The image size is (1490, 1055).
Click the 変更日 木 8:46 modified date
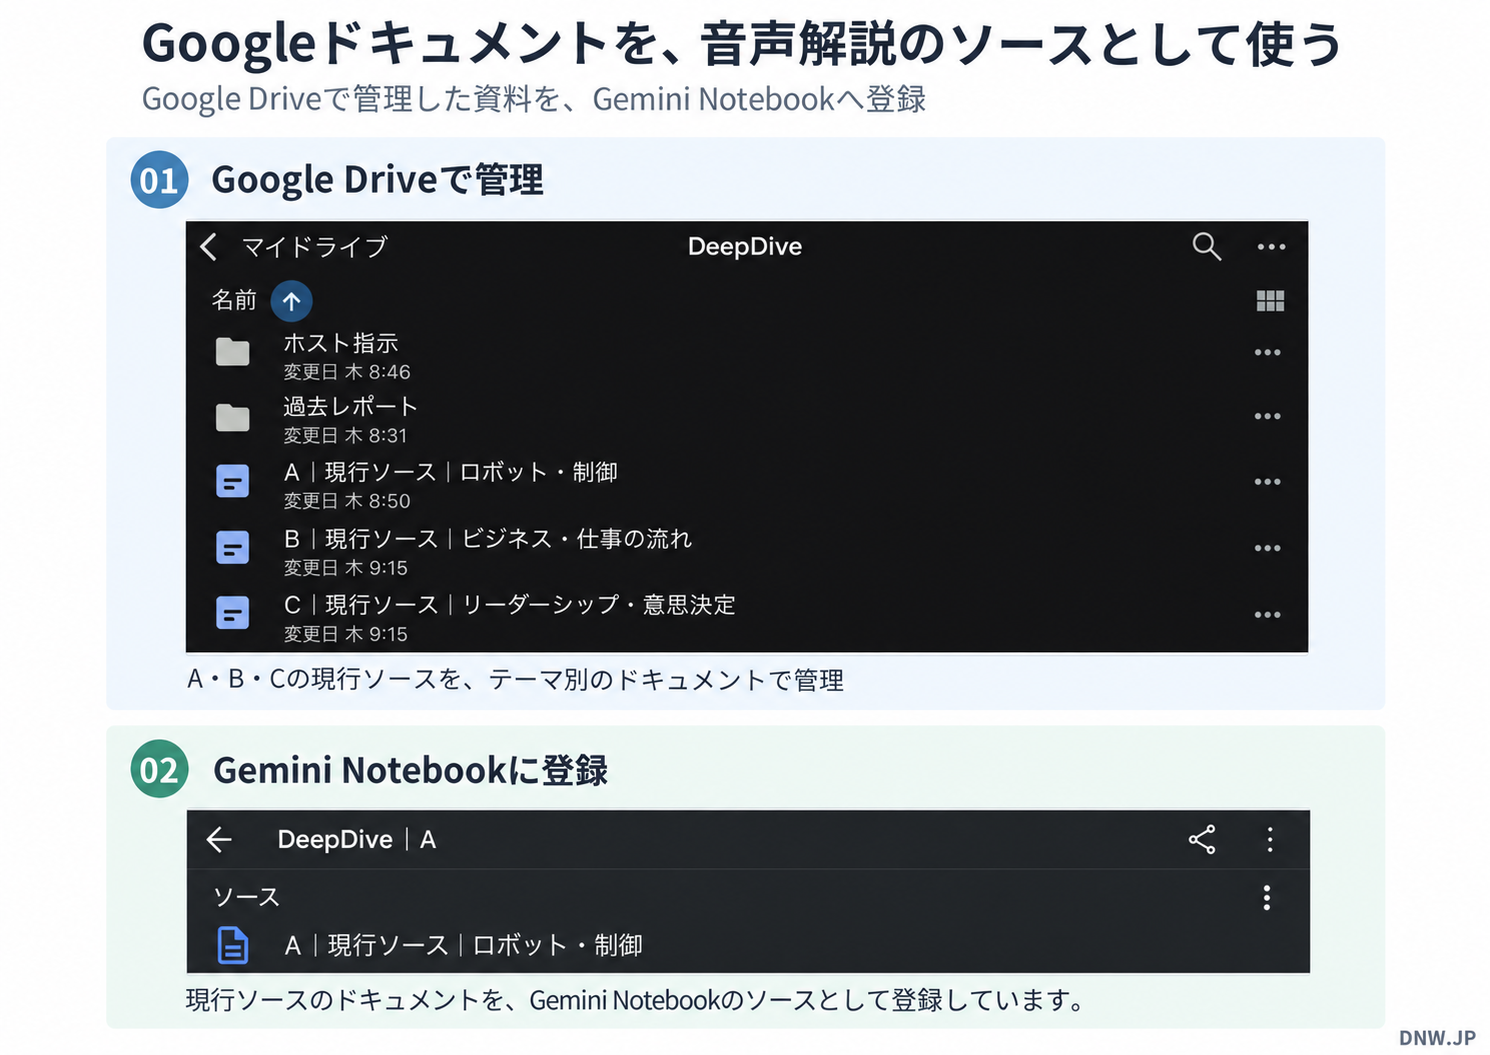coord(347,372)
